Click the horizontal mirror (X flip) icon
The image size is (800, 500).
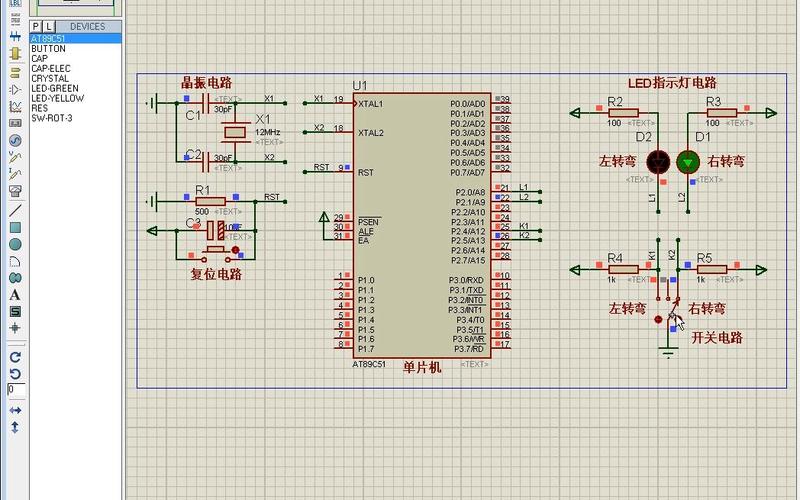tap(15, 410)
